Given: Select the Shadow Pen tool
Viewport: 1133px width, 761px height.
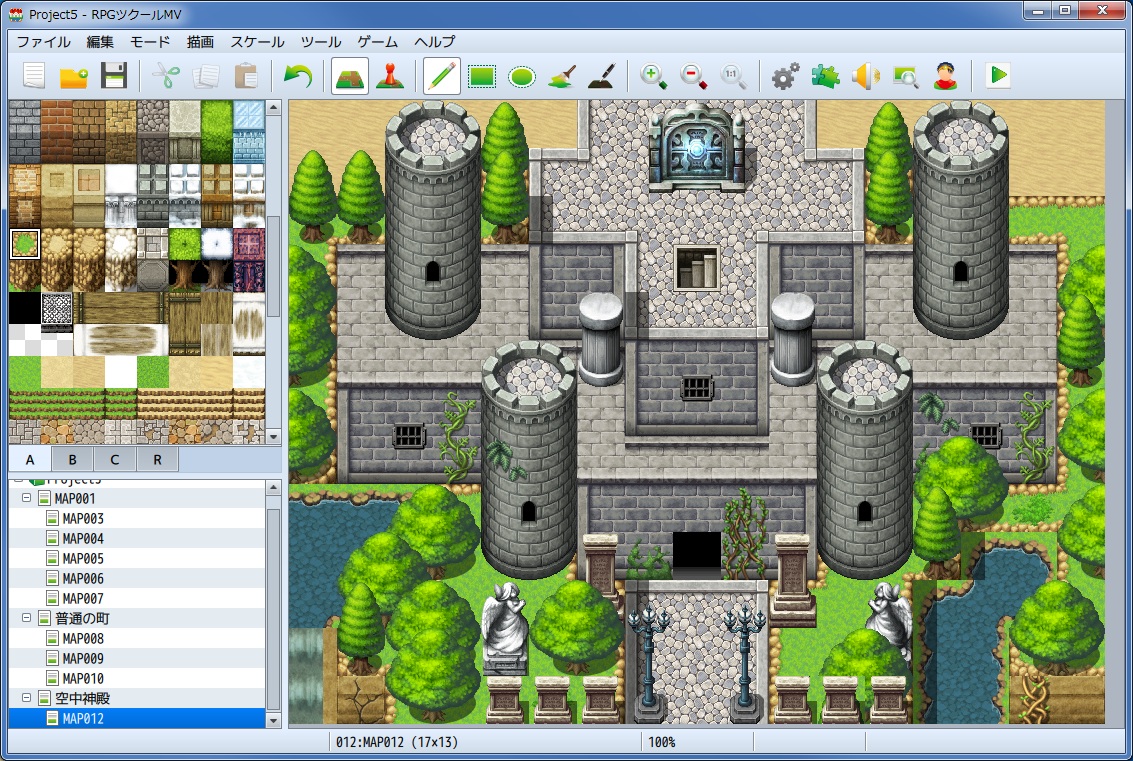Looking at the screenshot, I should pyautogui.click(x=601, y=76).
